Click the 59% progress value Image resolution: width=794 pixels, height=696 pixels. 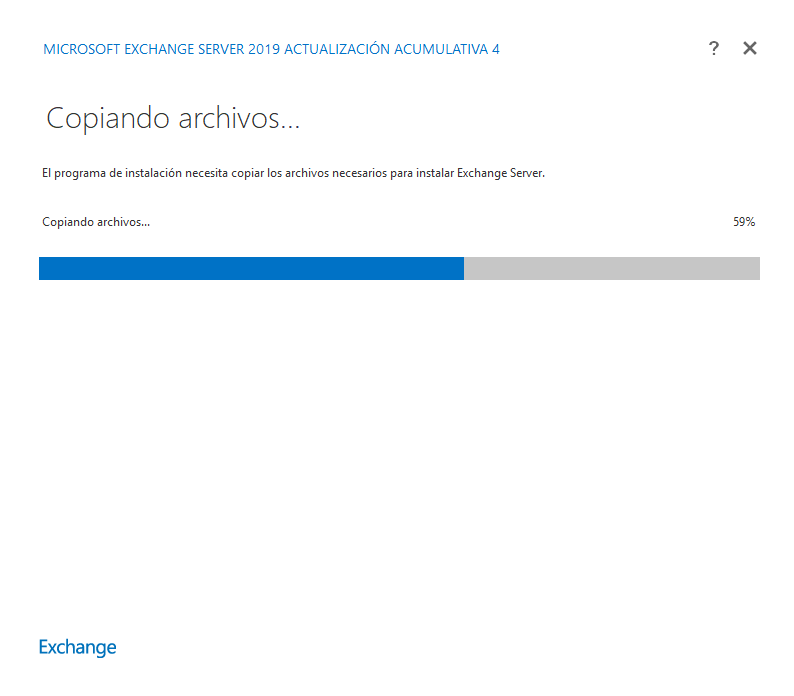(x=744, y=222)
